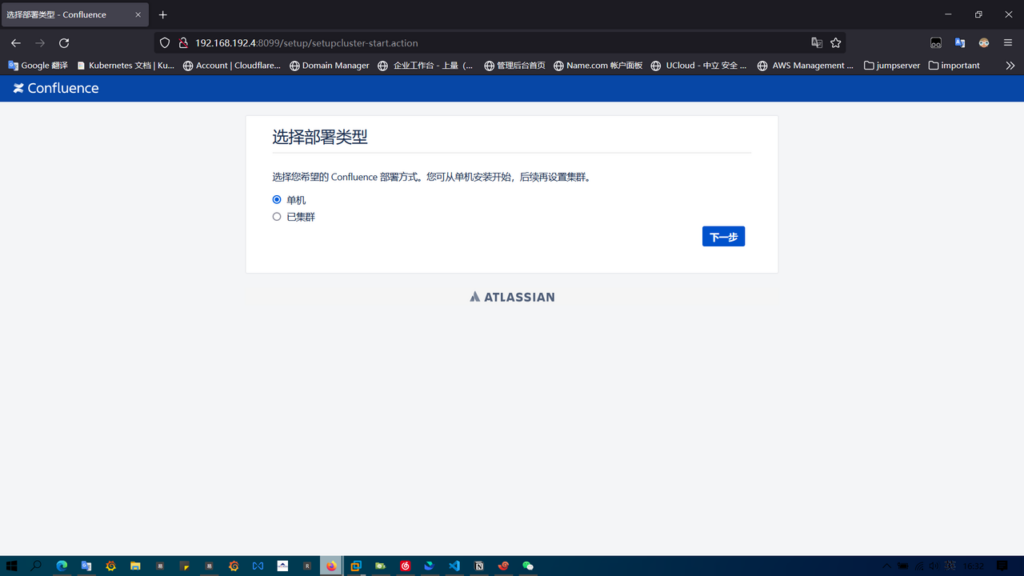Select the 已集群 deployment option
Viewport: 1024px width, 576px height.
277,217
